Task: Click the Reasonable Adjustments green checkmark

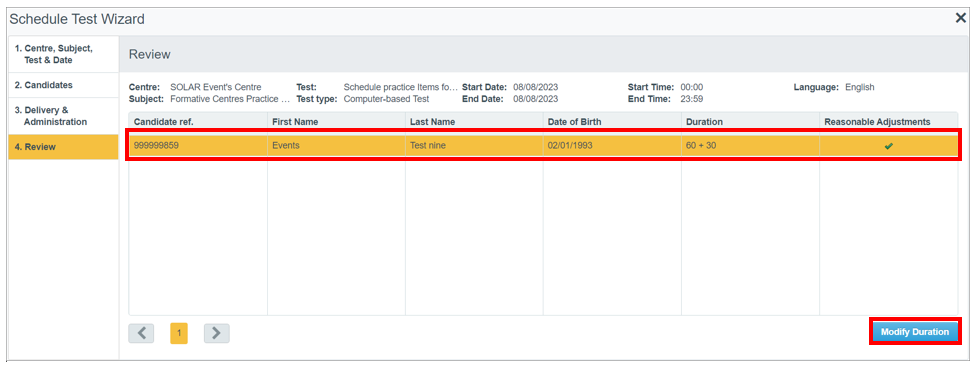Action: [889, 146]
